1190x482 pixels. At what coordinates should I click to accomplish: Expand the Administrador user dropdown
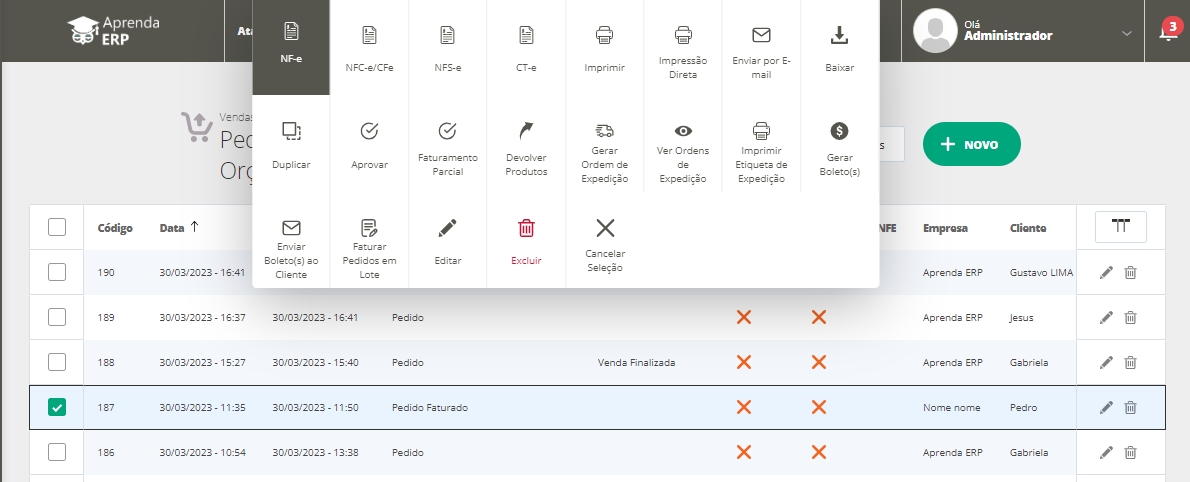point(1127,33)
